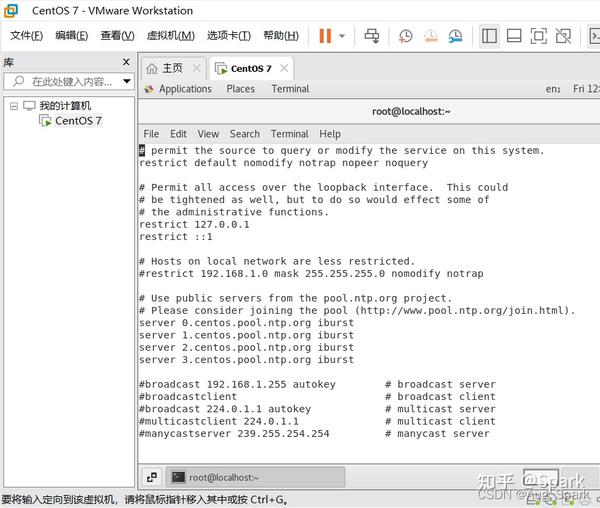Select root@localhost:~ taskbar window button
This screenshot has width=600, height=508.
[256, 477]
